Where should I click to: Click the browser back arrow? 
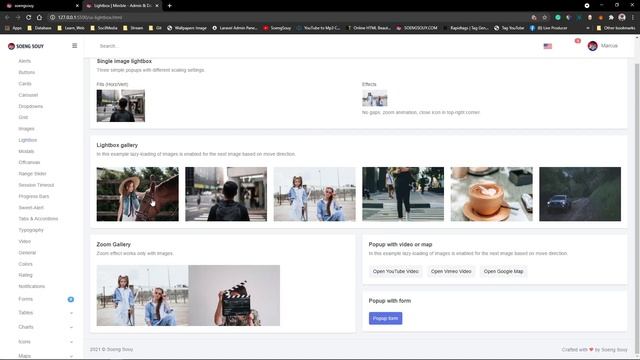click(x=7, y=17)
